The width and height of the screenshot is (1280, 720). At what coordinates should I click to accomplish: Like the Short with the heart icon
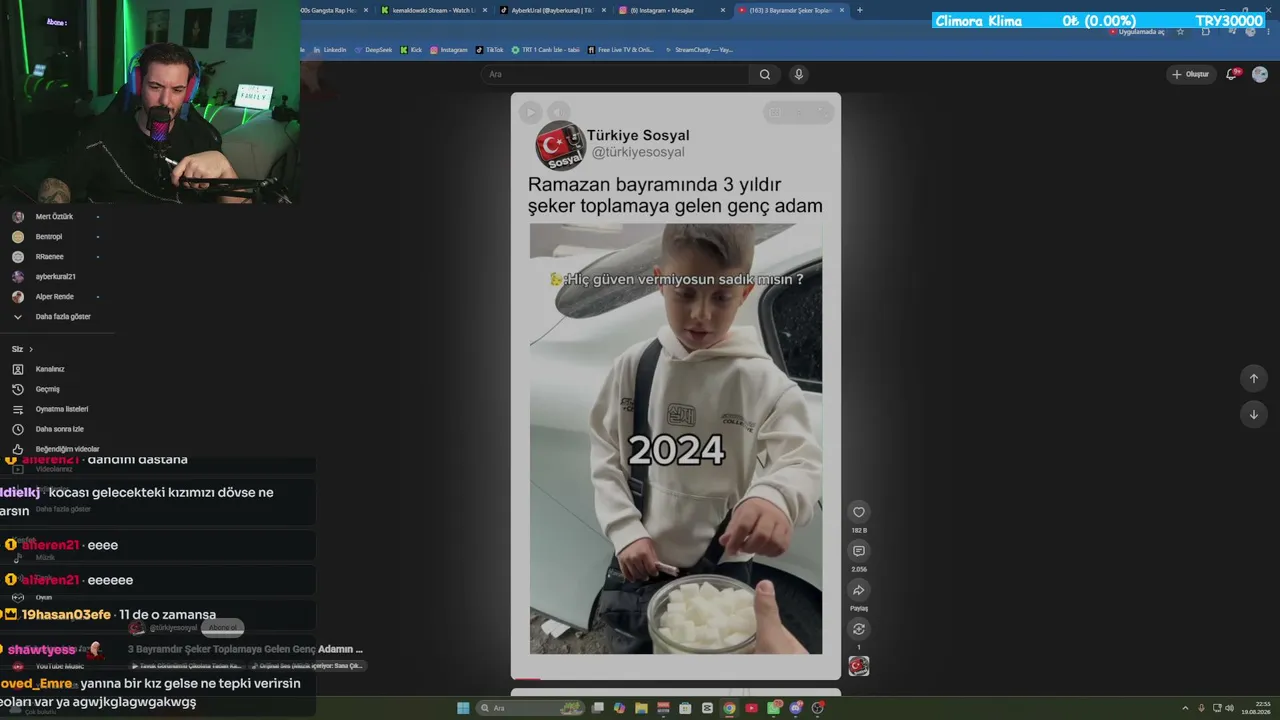(858, 512)
